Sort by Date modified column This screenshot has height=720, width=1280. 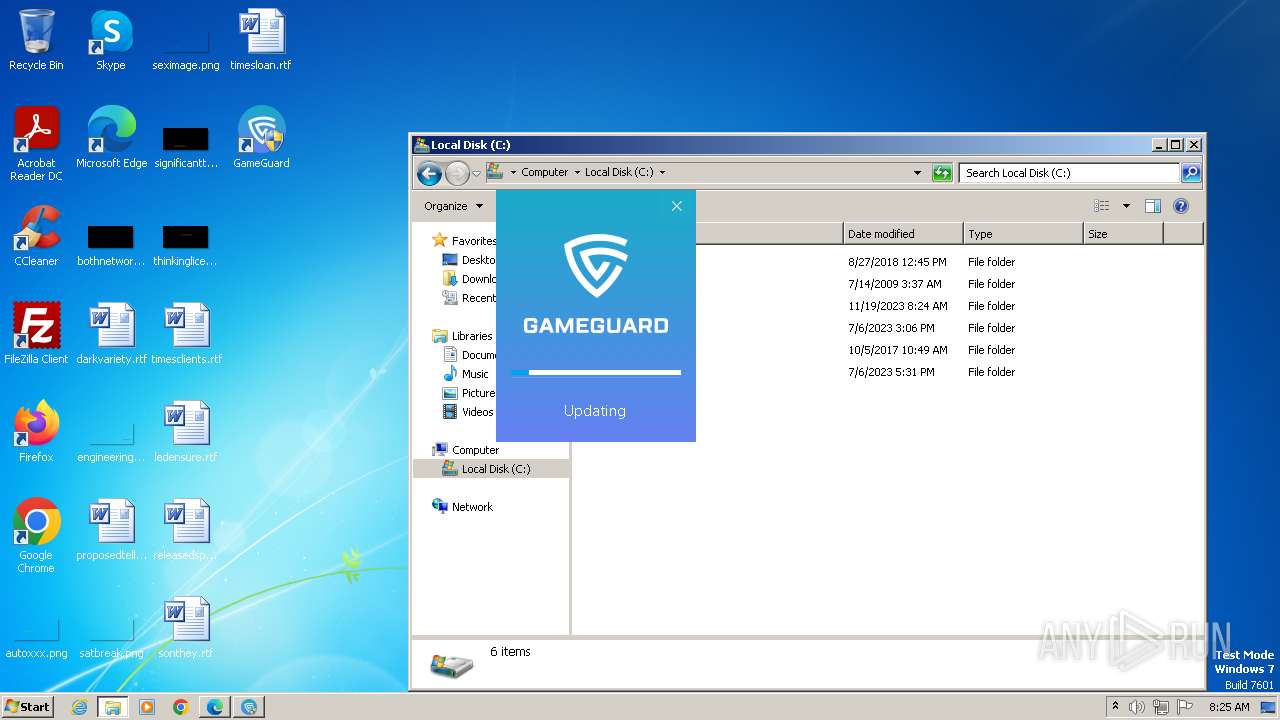click(903, 234)
